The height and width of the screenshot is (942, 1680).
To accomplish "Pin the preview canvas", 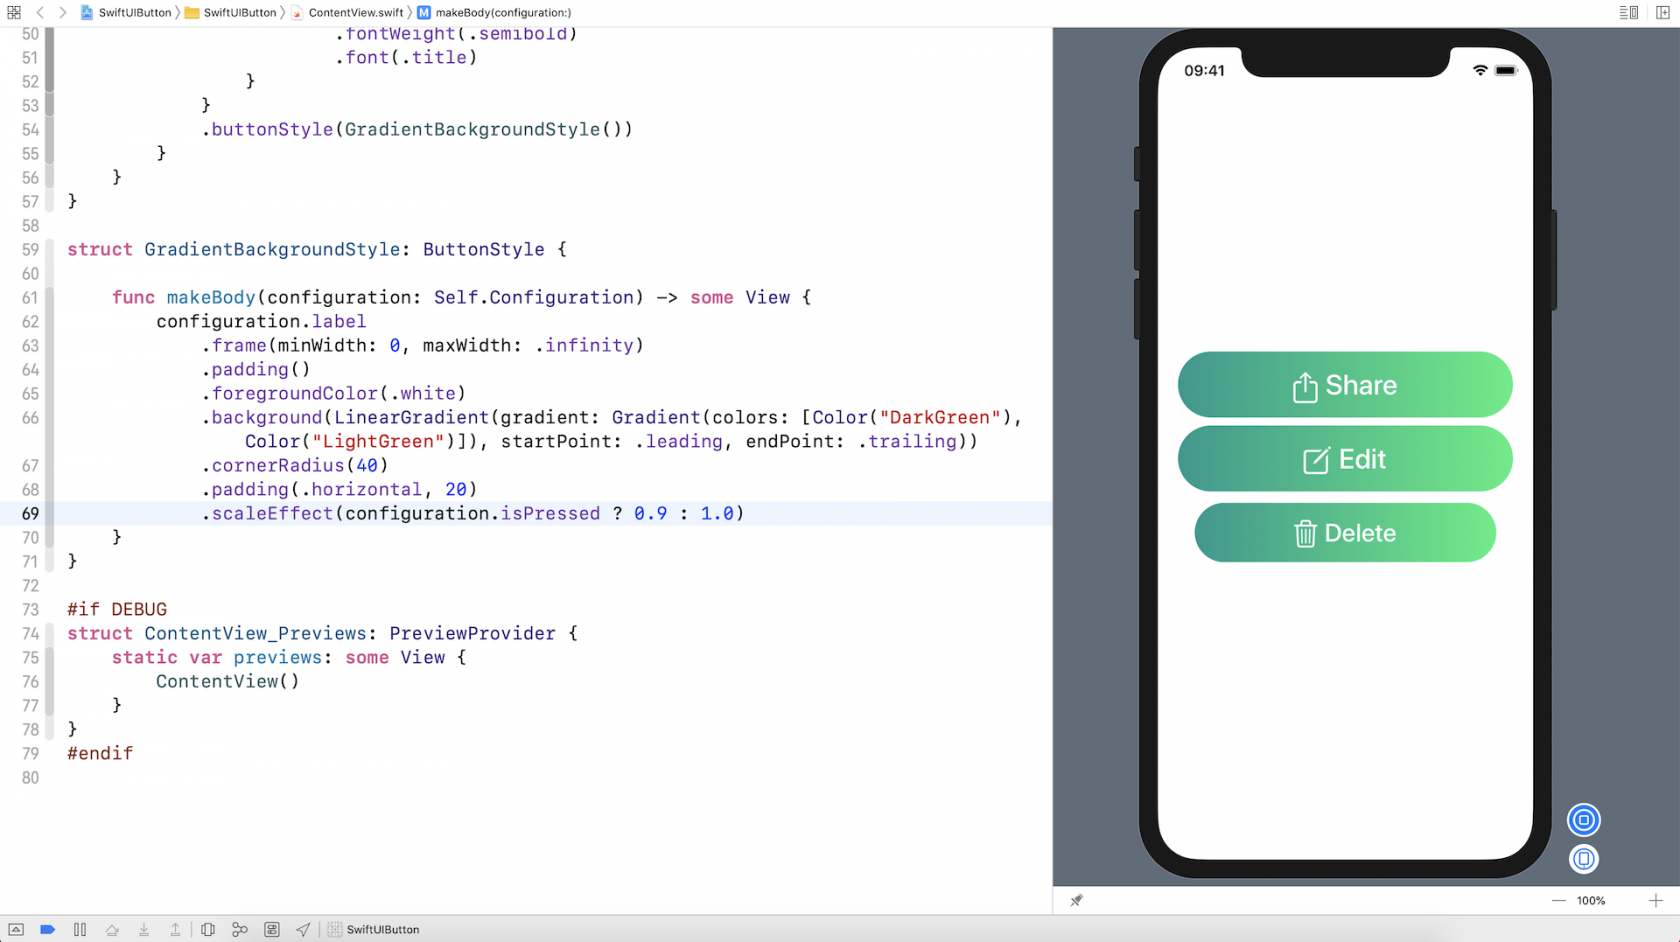I will (1076, 900).
